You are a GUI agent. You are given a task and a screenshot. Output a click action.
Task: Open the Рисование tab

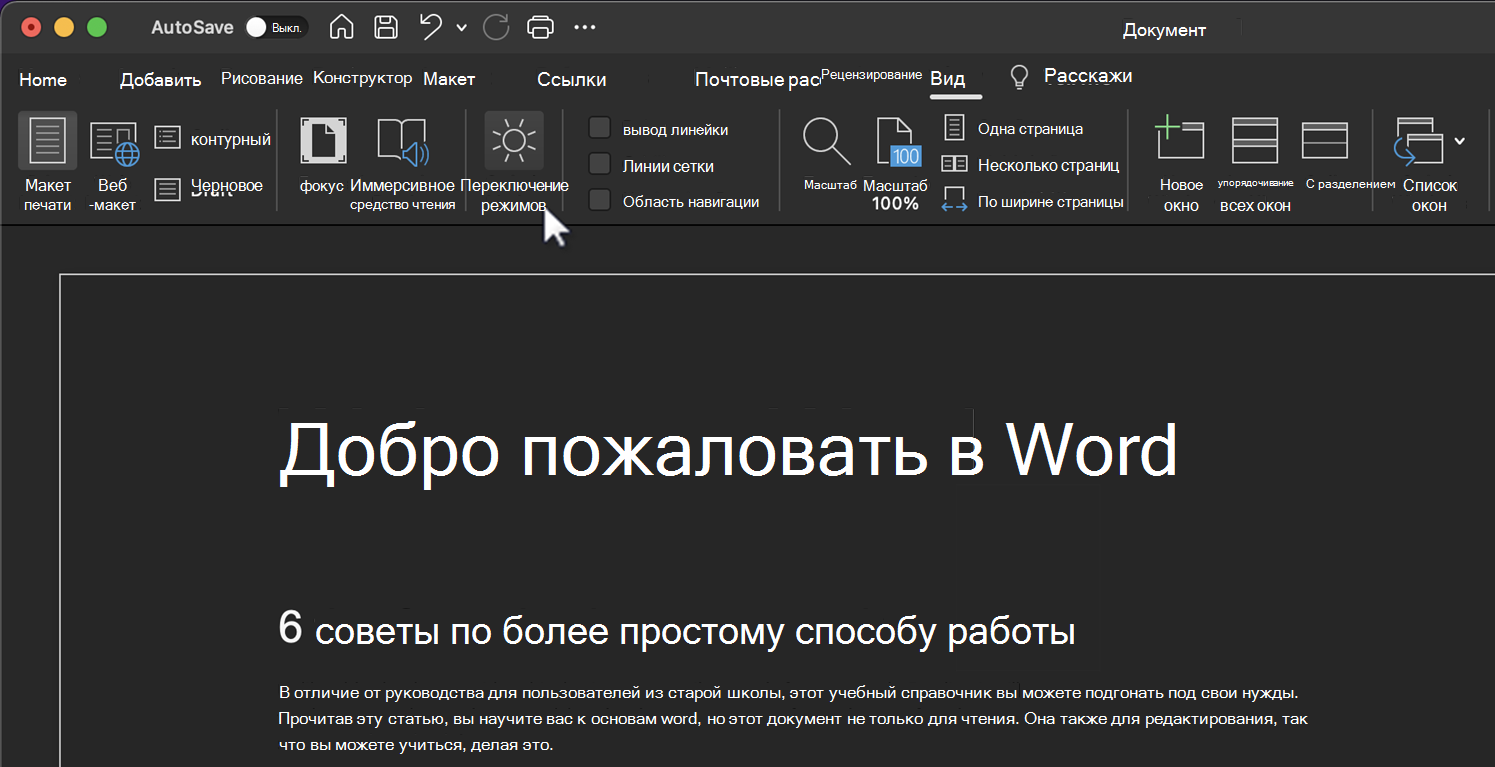click(x=262, y=78)
